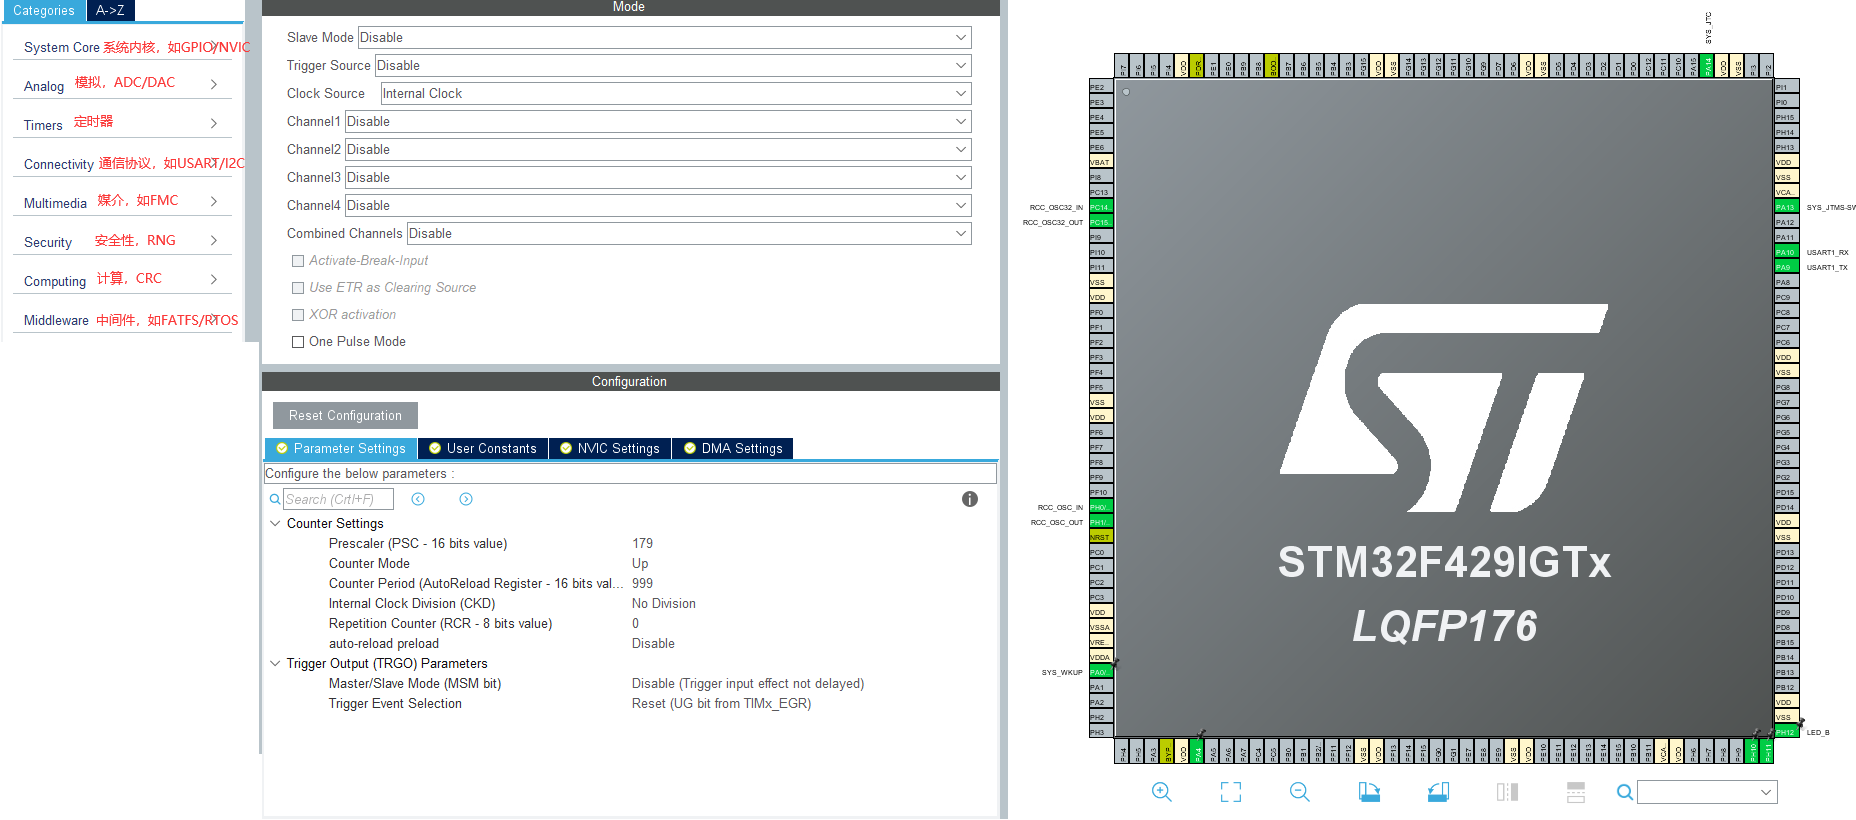
Task: Go to previous parameter search result
Action: (x=418, y=499)
